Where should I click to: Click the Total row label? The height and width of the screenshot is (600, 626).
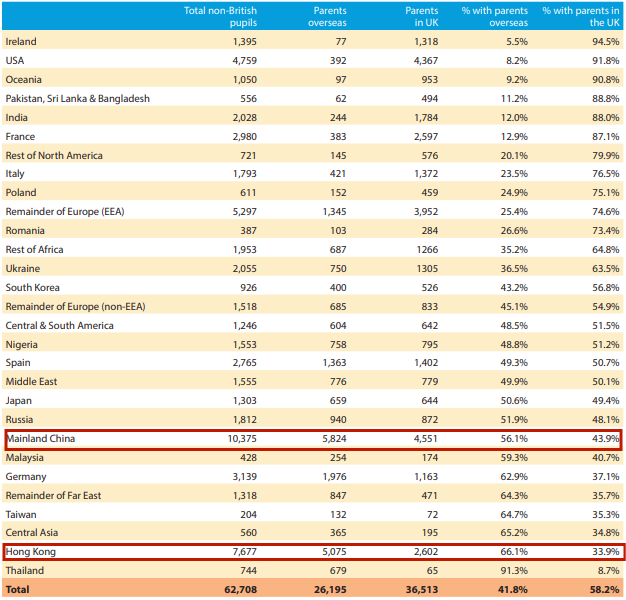tap(17, 590)
